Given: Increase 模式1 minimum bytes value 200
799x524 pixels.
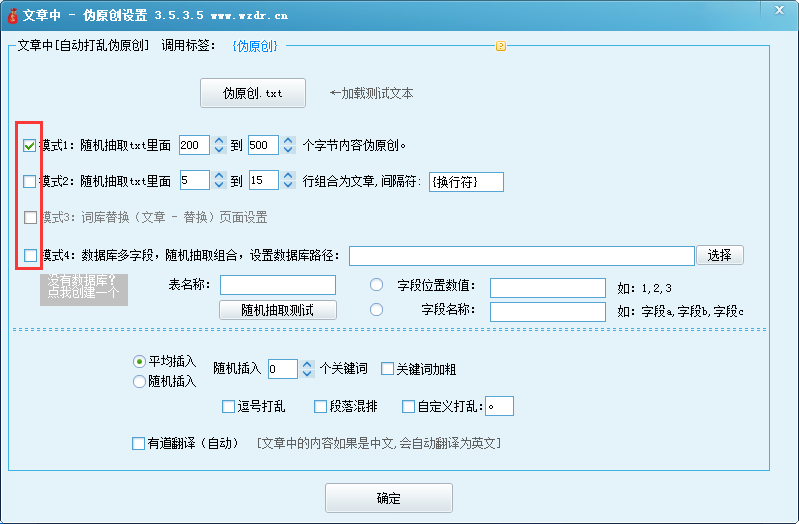Looking at the screenshot, I should click(x=219, y=141).
